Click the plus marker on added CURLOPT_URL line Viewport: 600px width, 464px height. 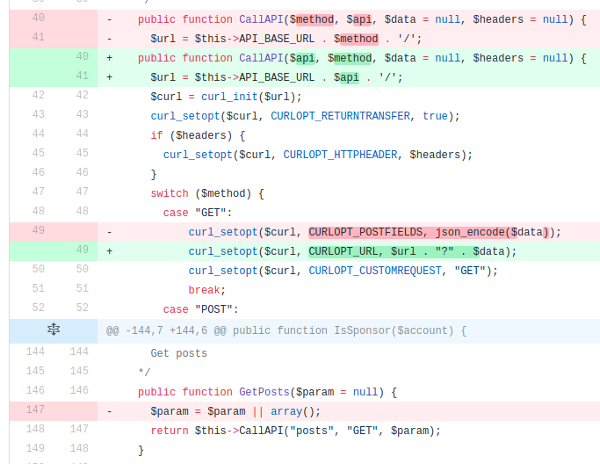tap(109, 251)
